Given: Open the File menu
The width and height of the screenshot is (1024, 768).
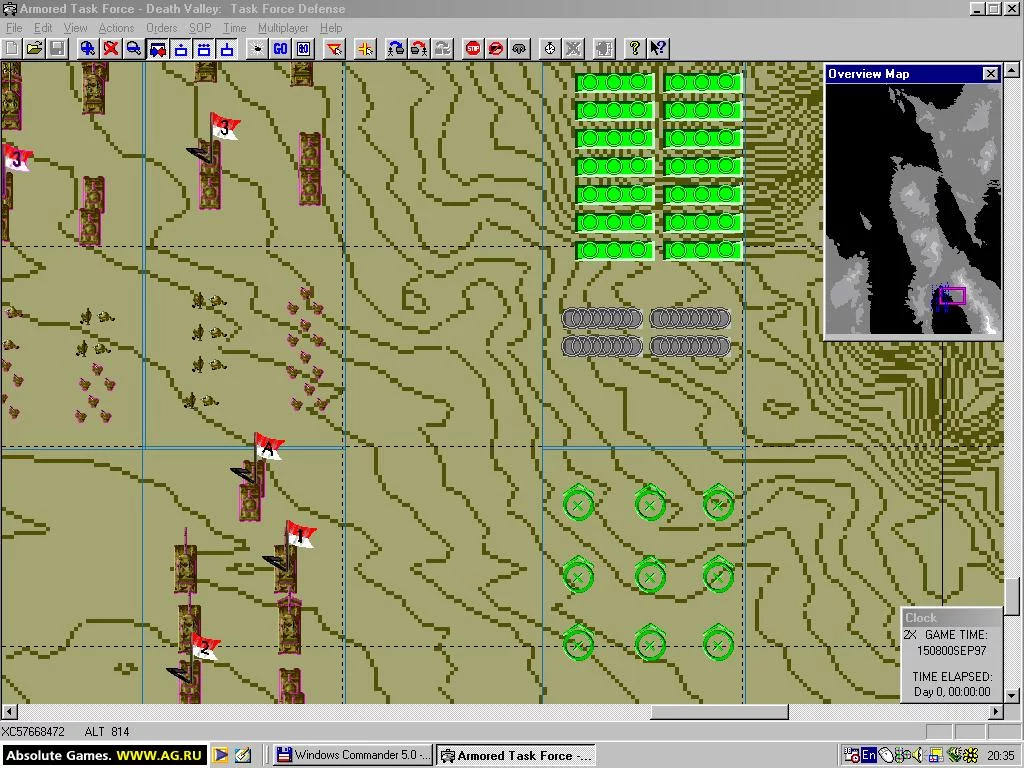Looking at the screenshot, I should click(14, 27).
